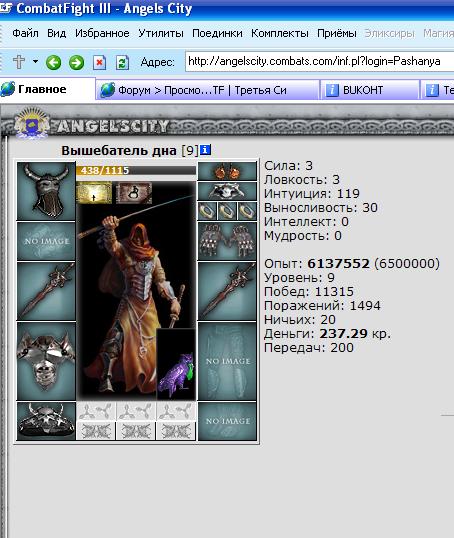The height and width of the screenshot is (538, 454).
Task: Click the Деньги: 237.29 кр. line
Action: [x=327, y=334]
